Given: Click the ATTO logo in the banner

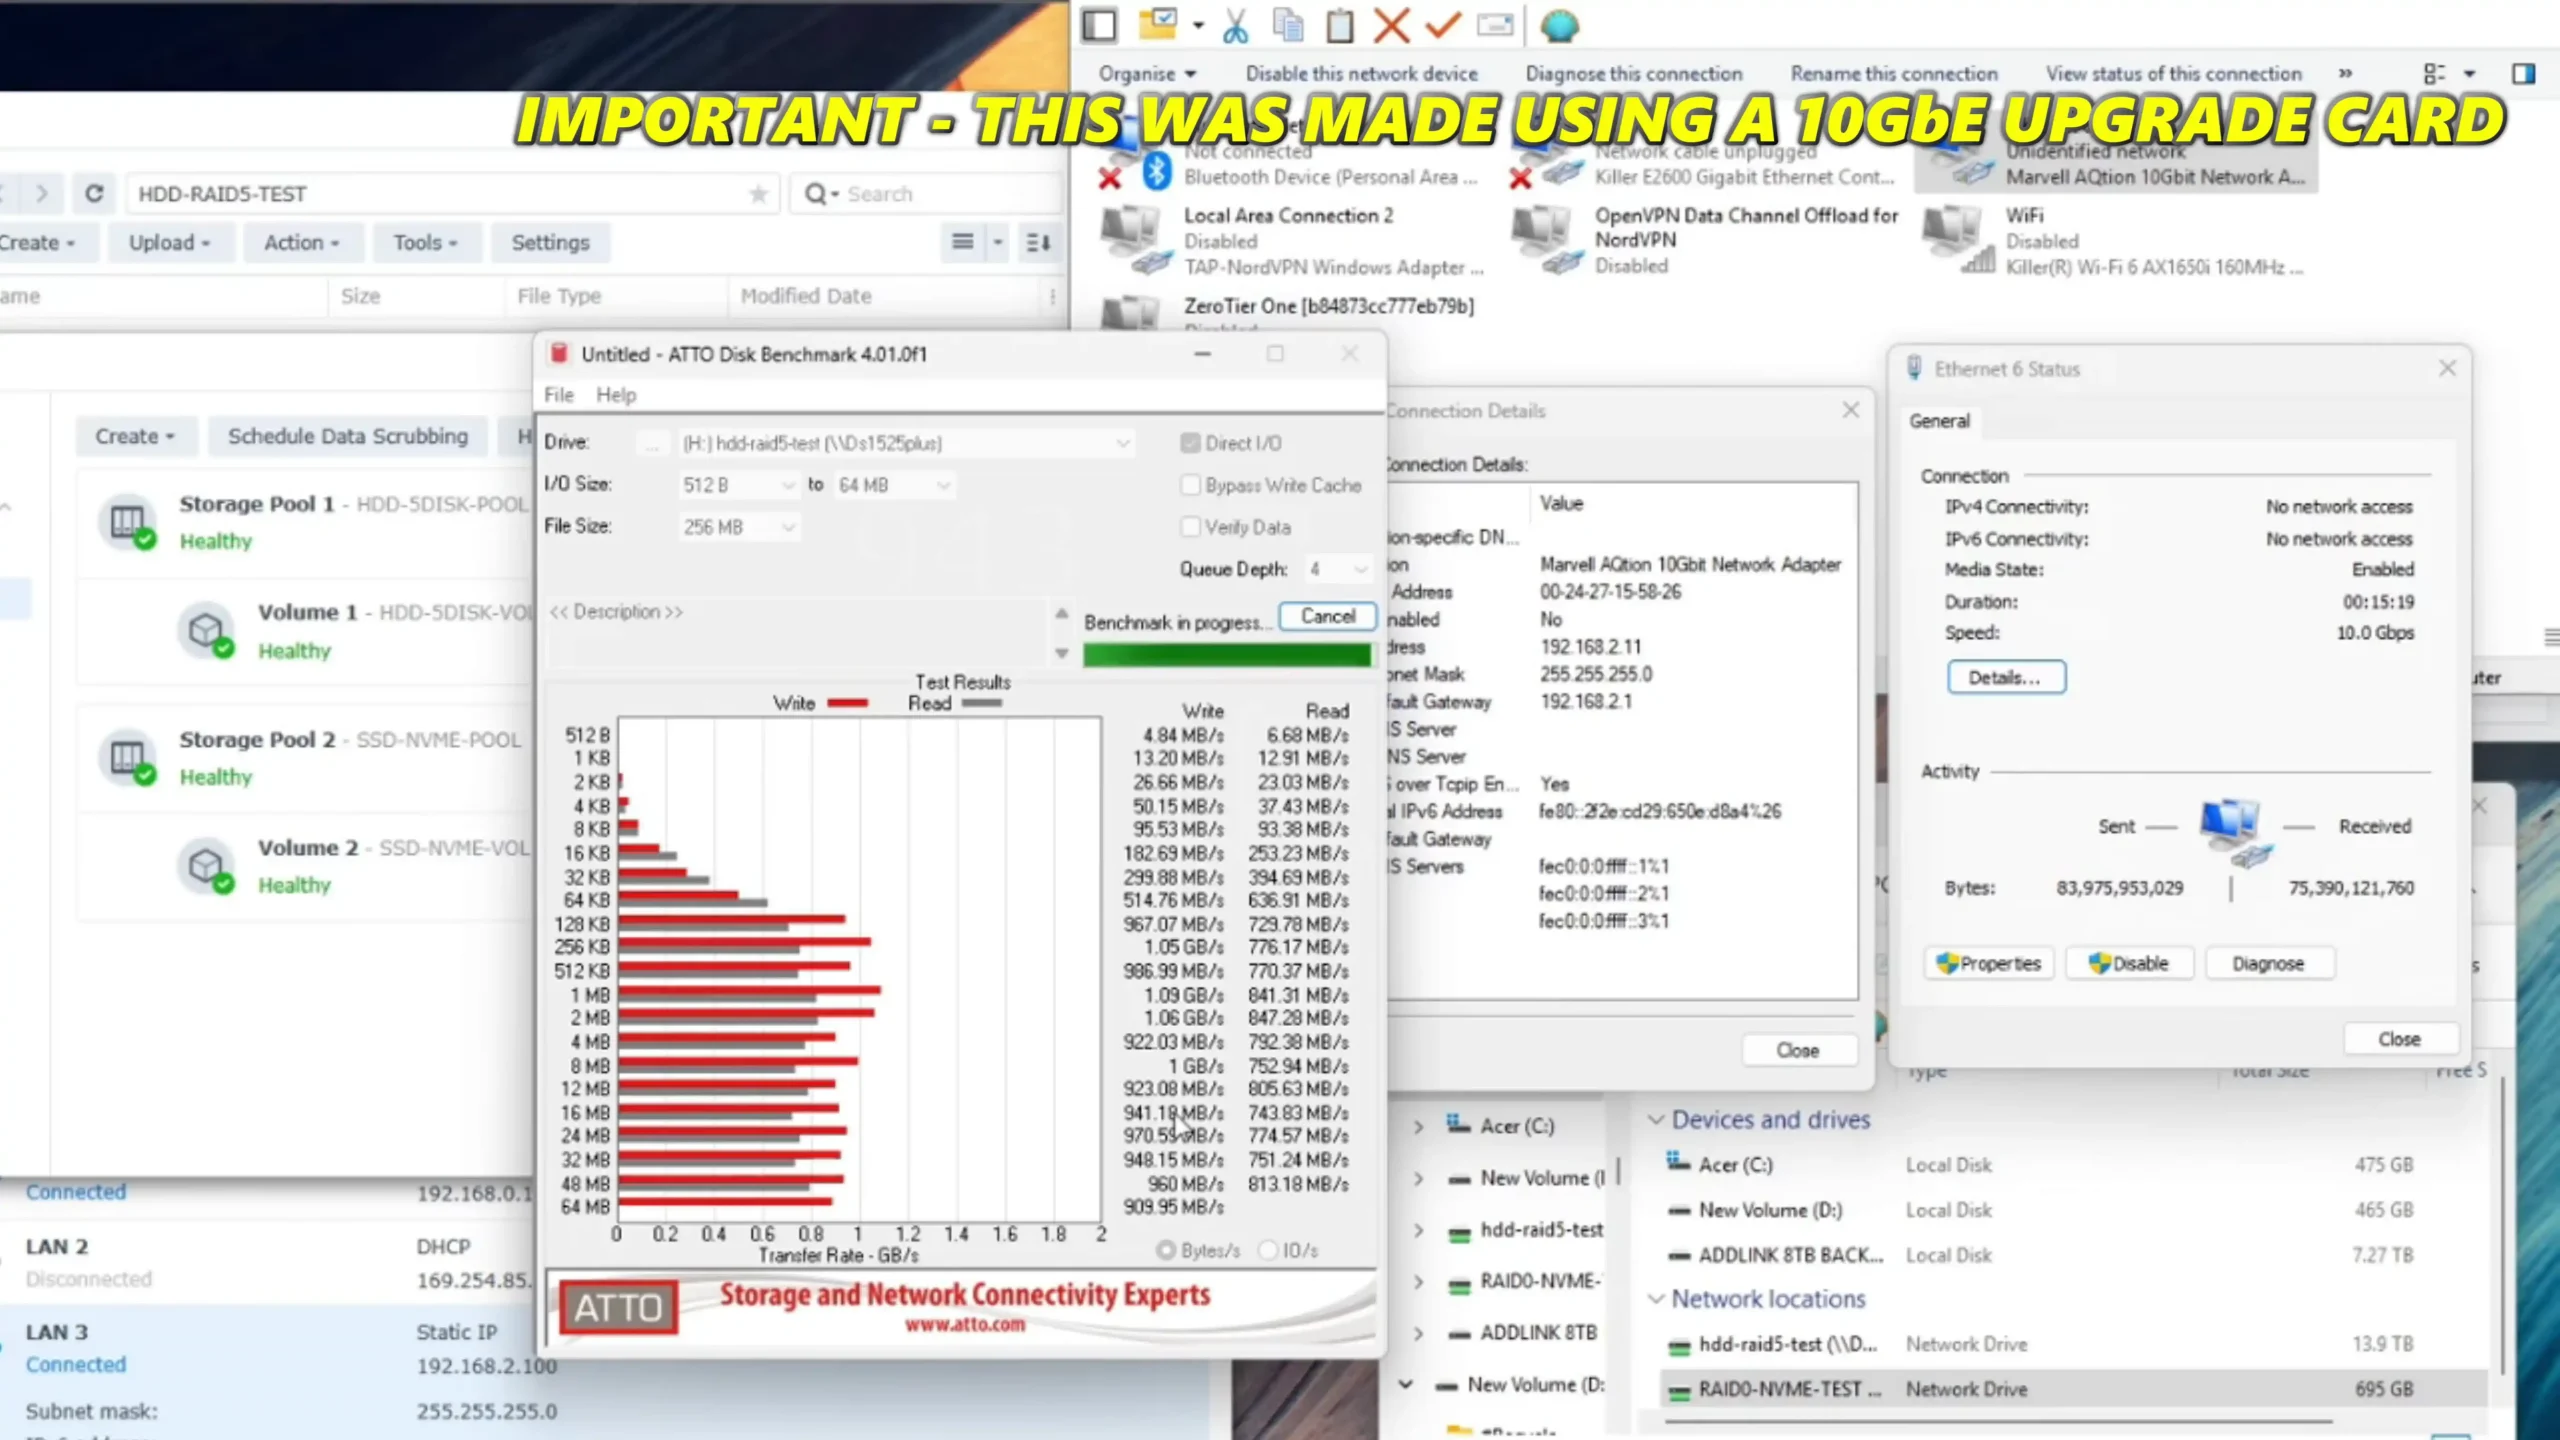Looking at the screenshot, I should pyautogui.click(x=618, y=1307).
